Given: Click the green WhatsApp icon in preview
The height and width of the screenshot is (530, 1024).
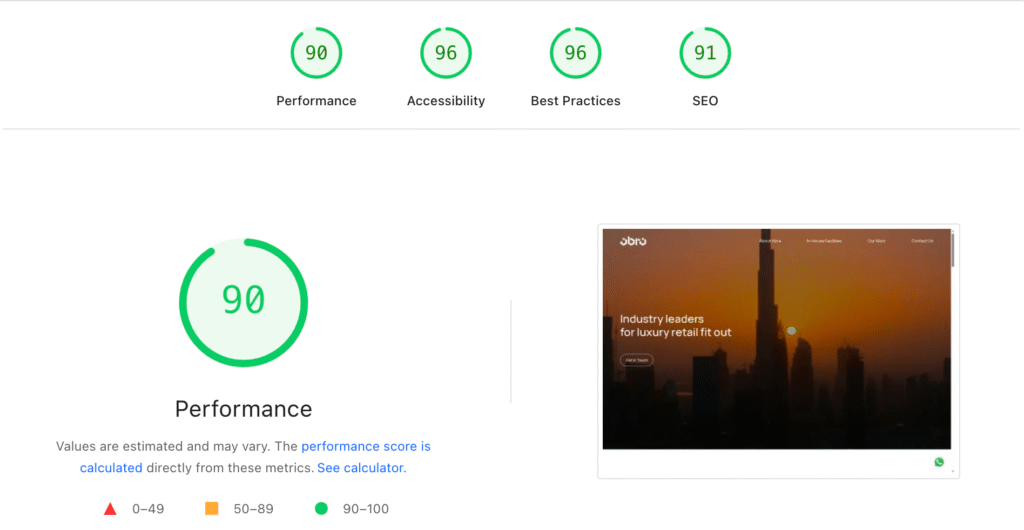Looking at the screenshot, I should 939,462.
